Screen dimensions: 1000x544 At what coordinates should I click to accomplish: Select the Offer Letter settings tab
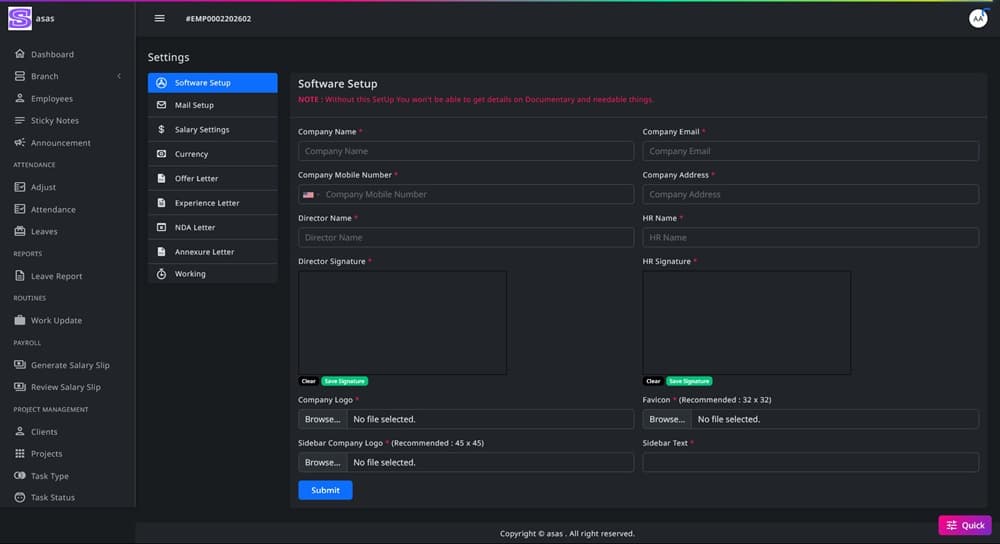196,179
